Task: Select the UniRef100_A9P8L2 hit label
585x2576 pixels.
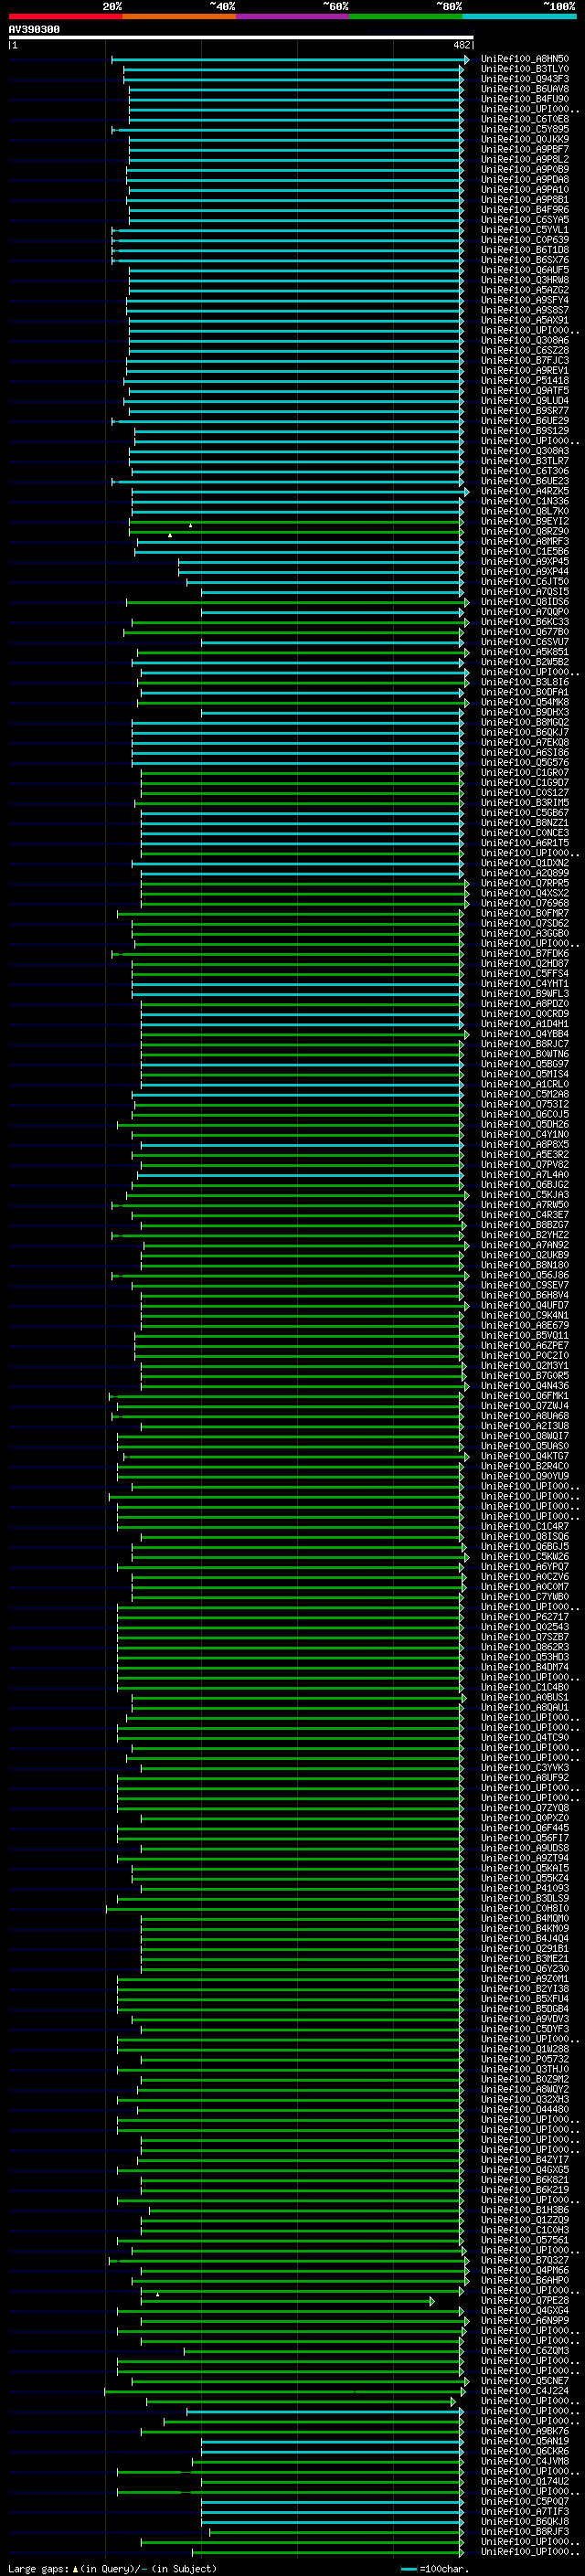Action: tap(525, 159)
